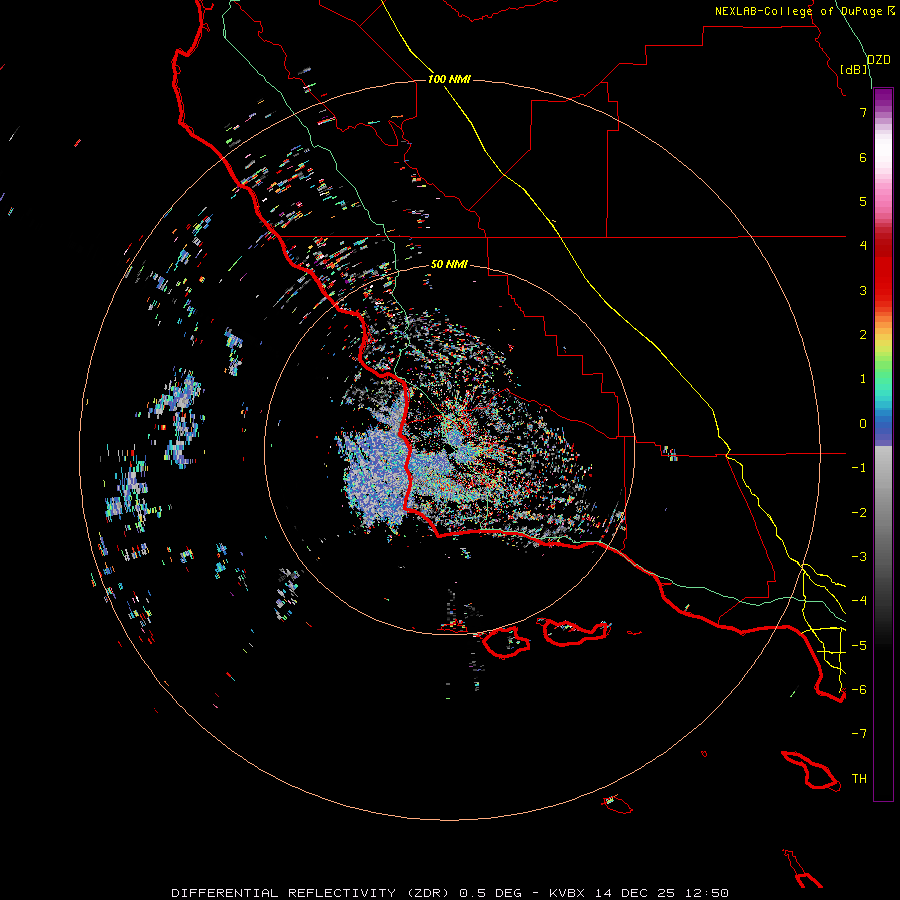Click the 2 value on color scale
The width and height of the screenshot is (900, 900).
tap(863, 335)
